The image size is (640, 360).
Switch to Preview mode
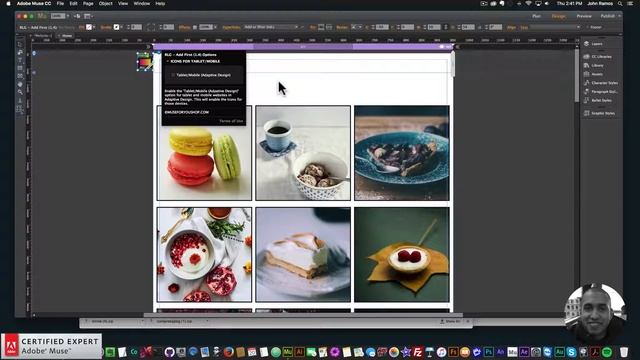click(x=584, y=16)
